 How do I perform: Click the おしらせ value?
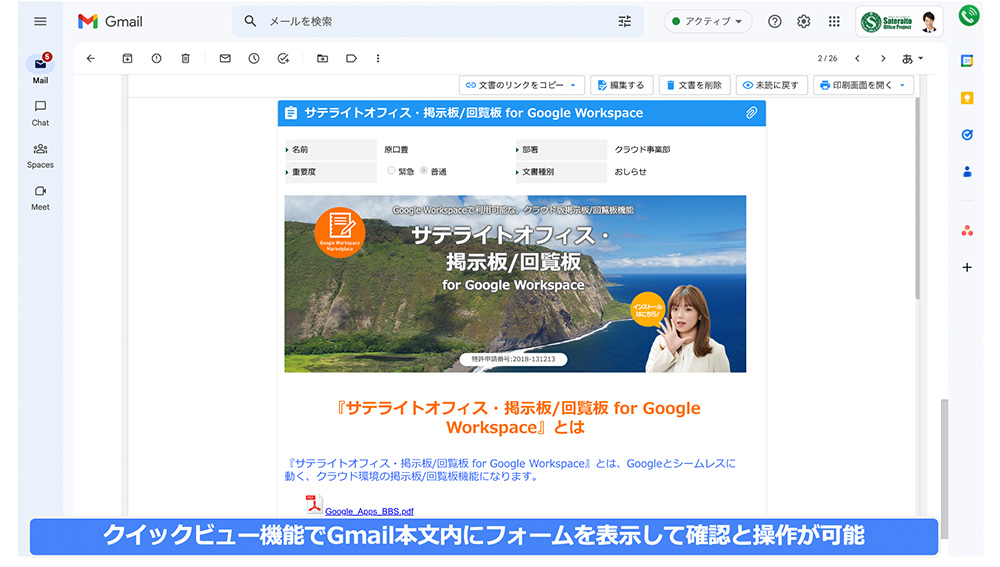point(630,172)
